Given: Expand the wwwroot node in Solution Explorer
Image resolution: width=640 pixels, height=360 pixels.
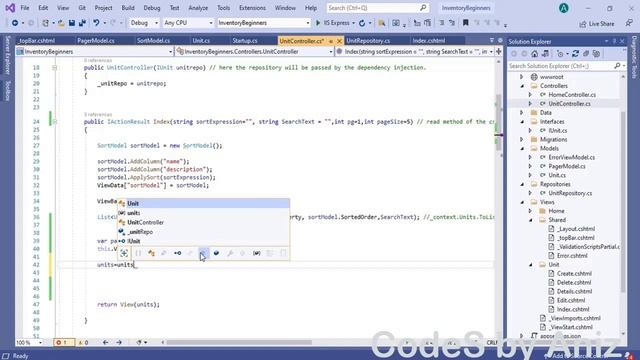Looking at the screenshot, I should (x=521, y=77).
